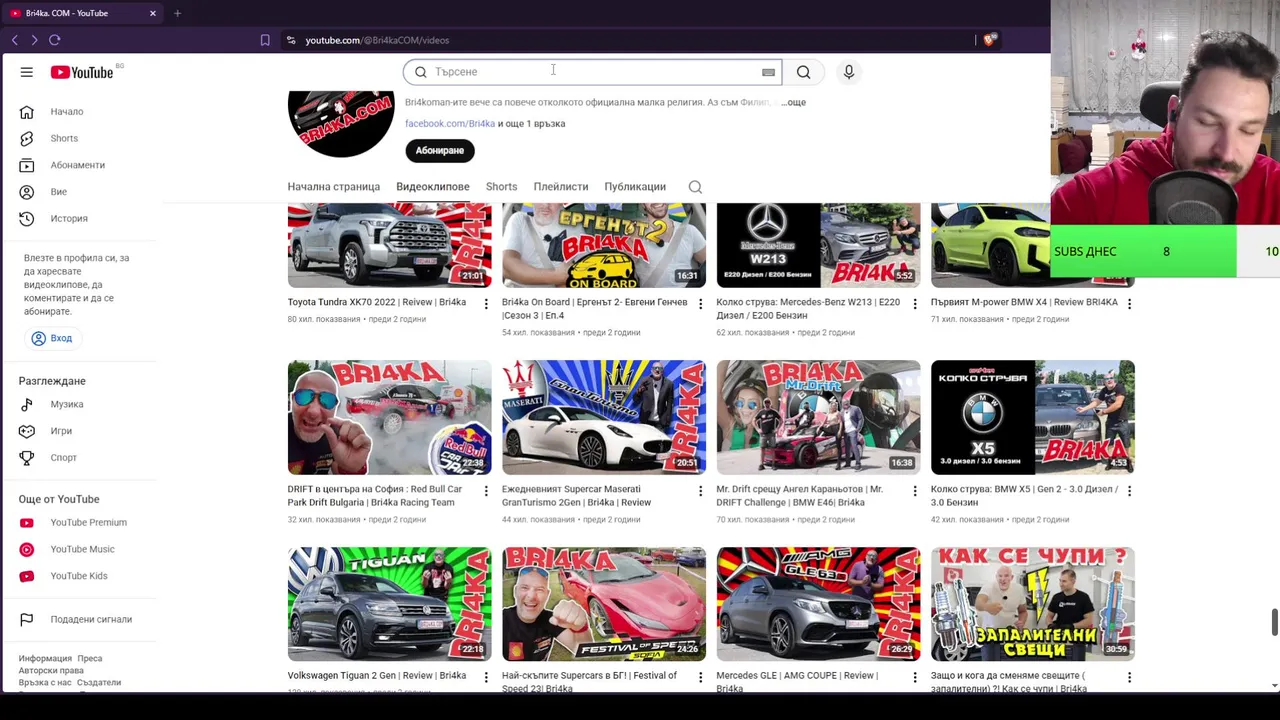This screenshot has width=1280, height=720.
Task: Open Brave shields icon in address bar
Action: (990, 40)
